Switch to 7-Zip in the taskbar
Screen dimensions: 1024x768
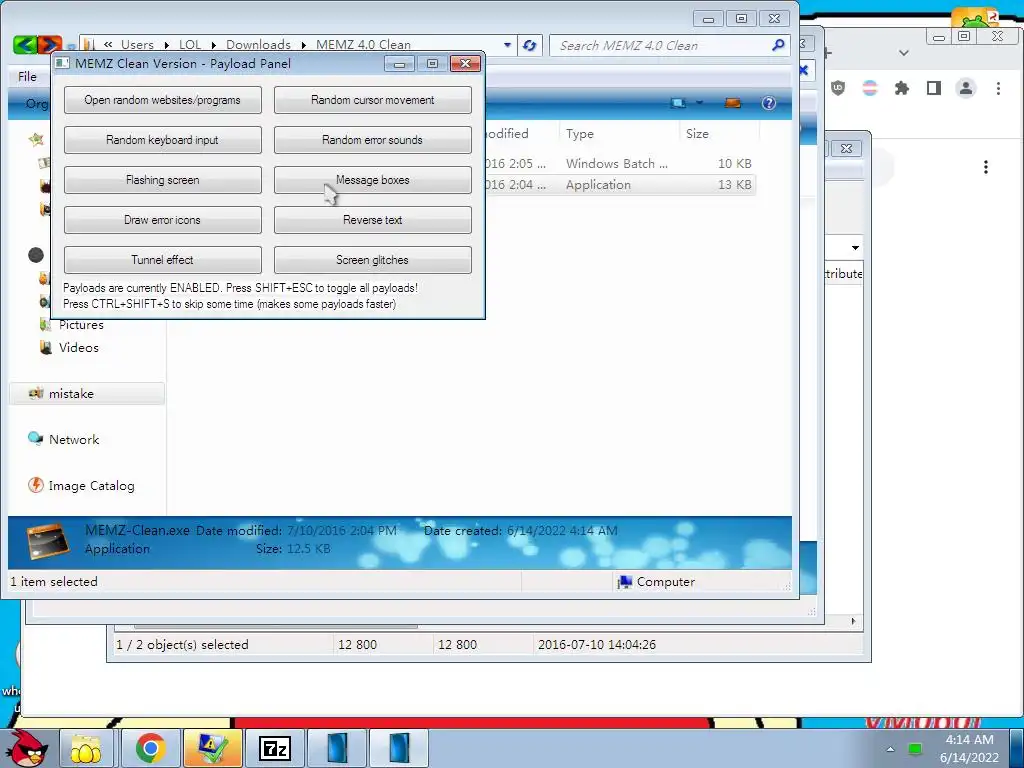pyautogui.click(x=275, y=748)
